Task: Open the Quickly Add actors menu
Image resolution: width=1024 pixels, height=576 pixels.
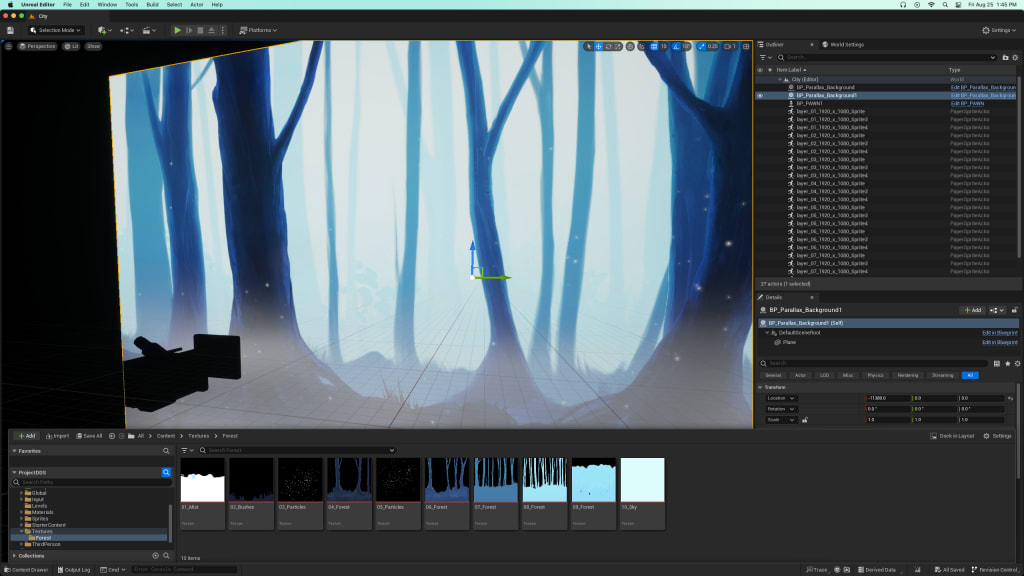Action: [x=103, y=30]
